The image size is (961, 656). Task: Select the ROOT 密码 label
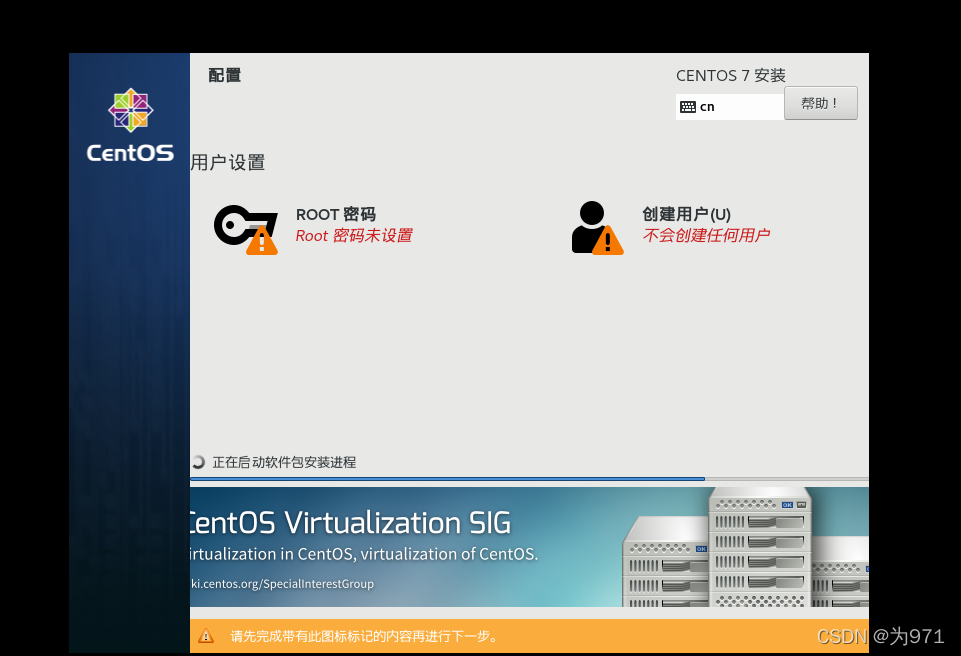tap(336, 214)
